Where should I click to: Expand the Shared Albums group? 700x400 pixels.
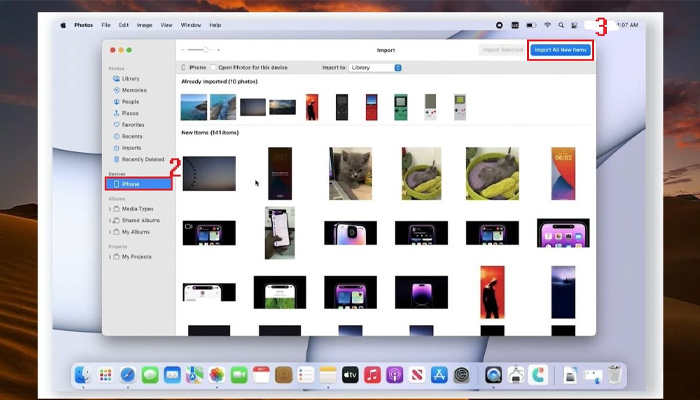(110, 221)
